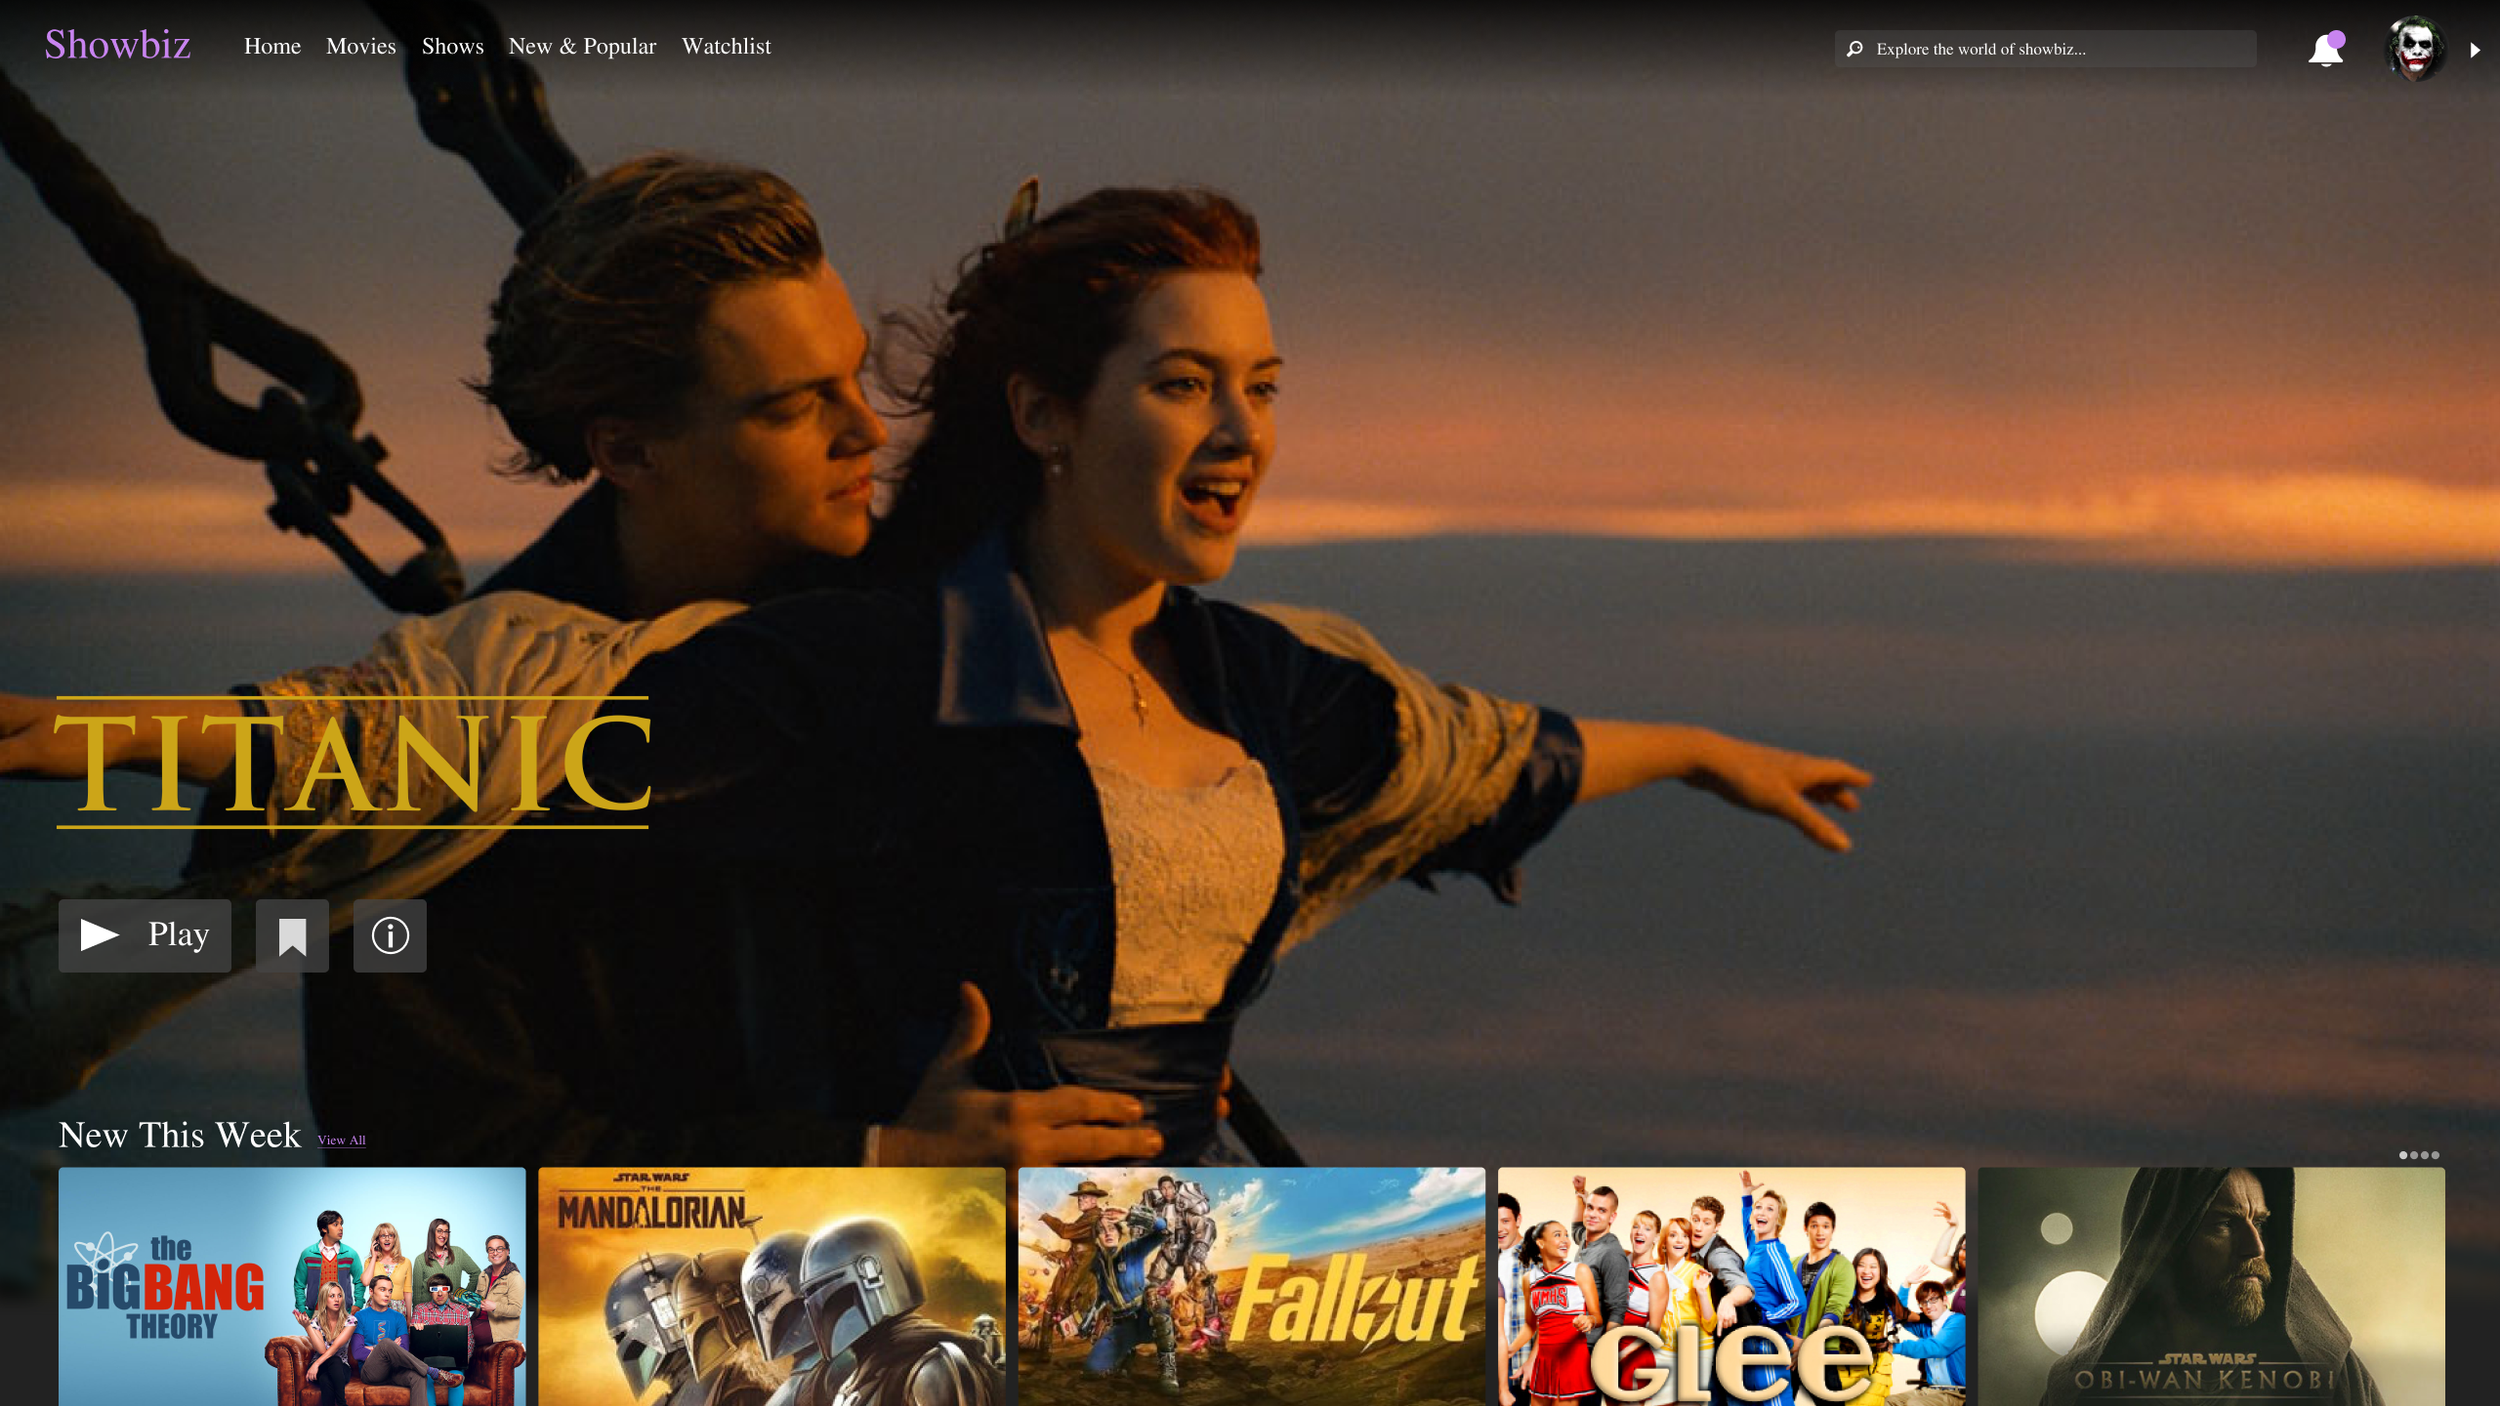This screenshot has width=2500, height=1406.
Task: Go to the Home menu
Action: [x=272, y=46]
